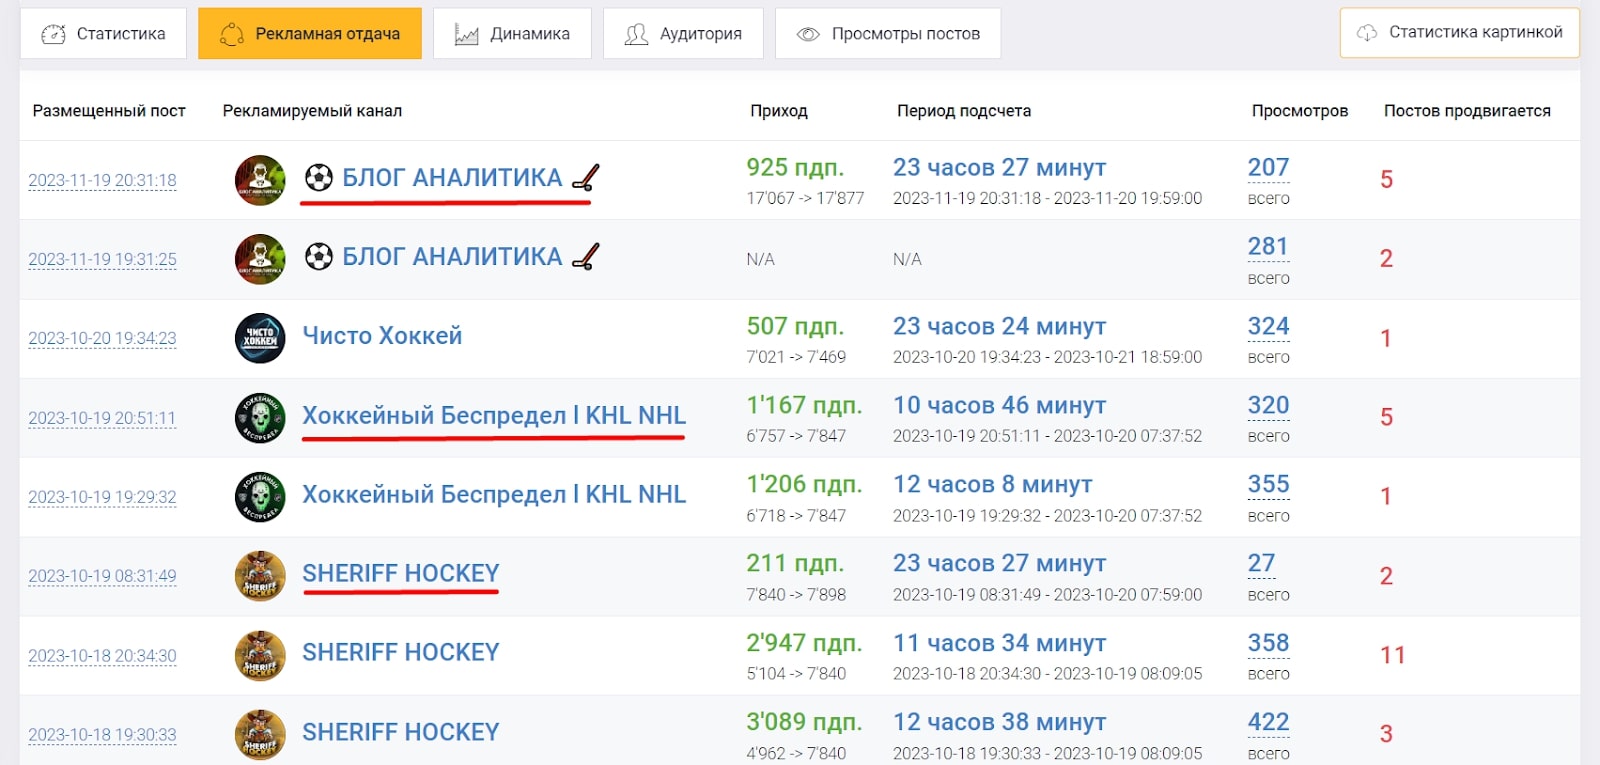Click views count 27
Image resolution: width=1600 pixels, height=765 pixels.
[1261, 563]
